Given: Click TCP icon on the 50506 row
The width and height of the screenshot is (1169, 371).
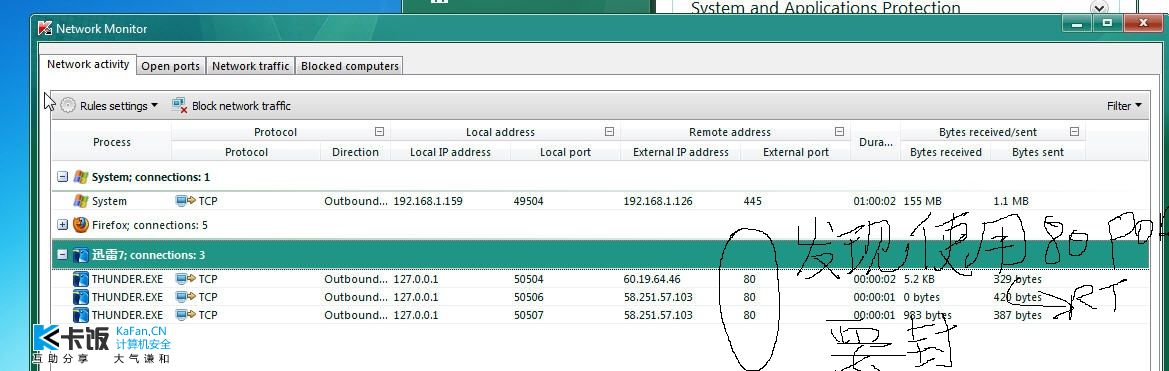Looking at the screenshot, I should (x=186, y=297).
